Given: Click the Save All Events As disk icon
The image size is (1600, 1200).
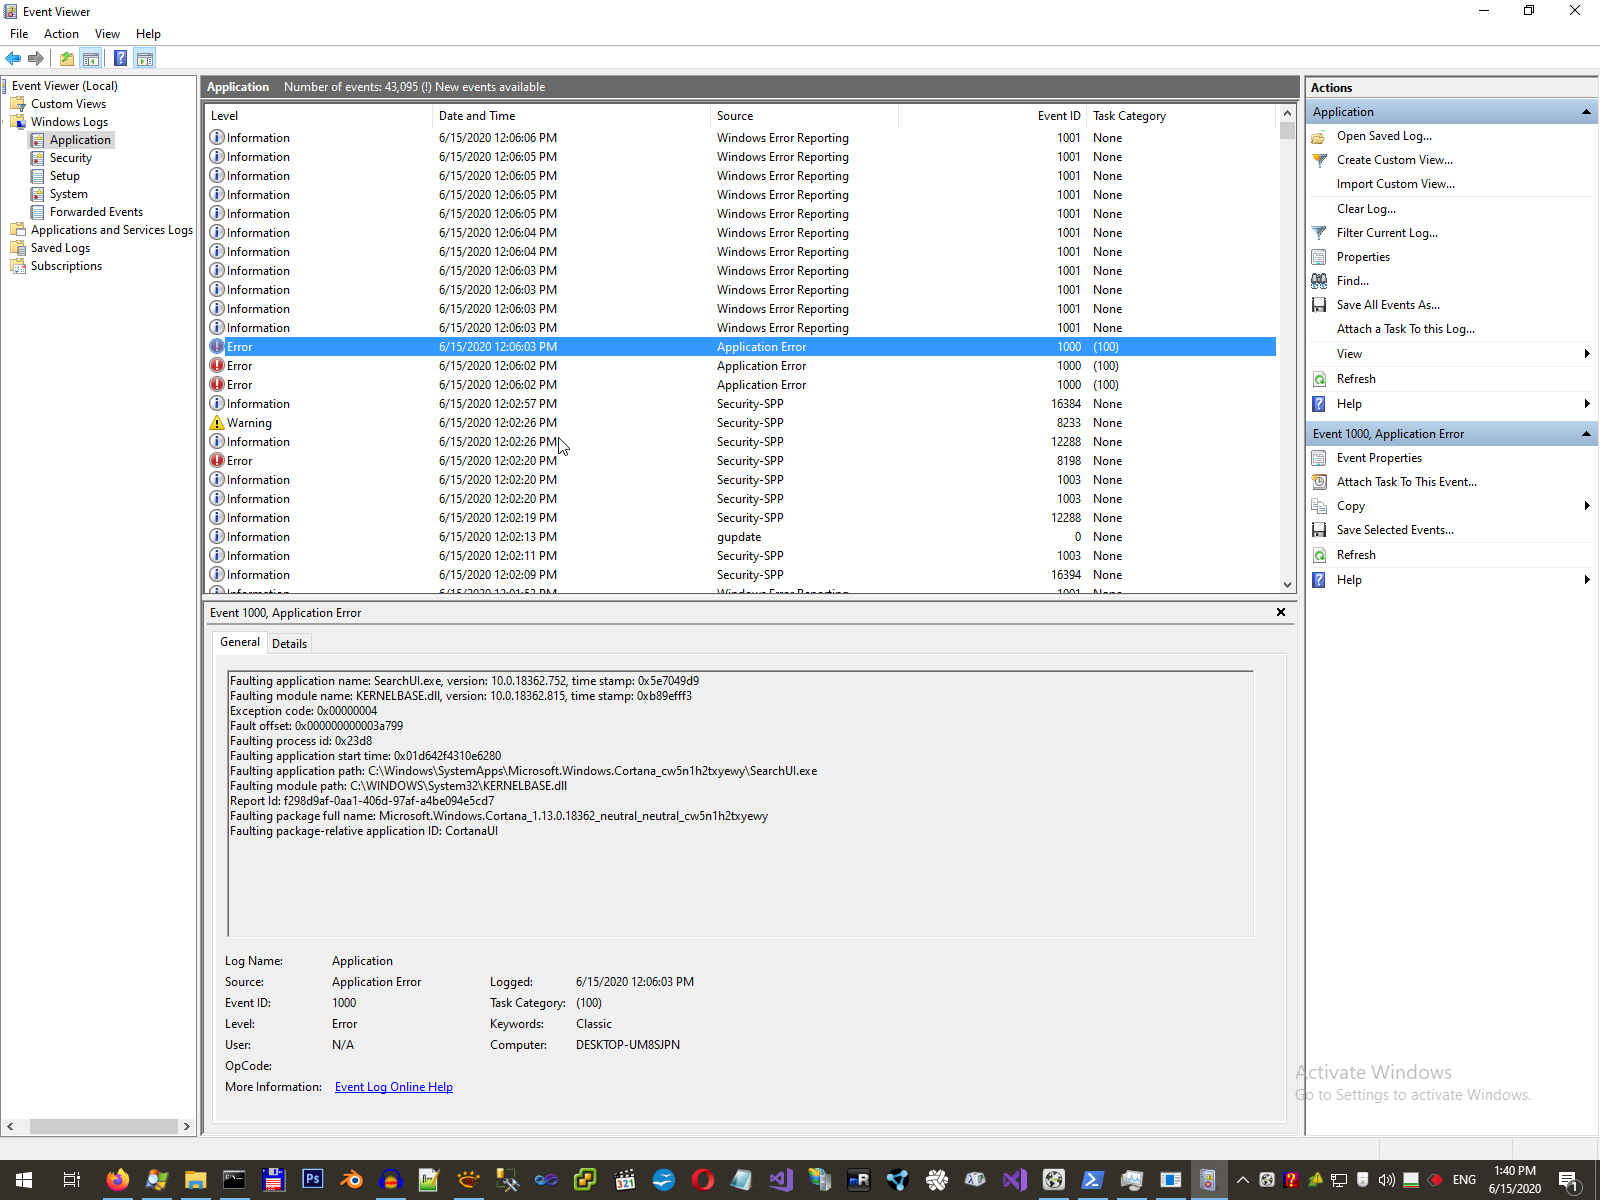Looking at the screenshot, I should point(1319,305).
